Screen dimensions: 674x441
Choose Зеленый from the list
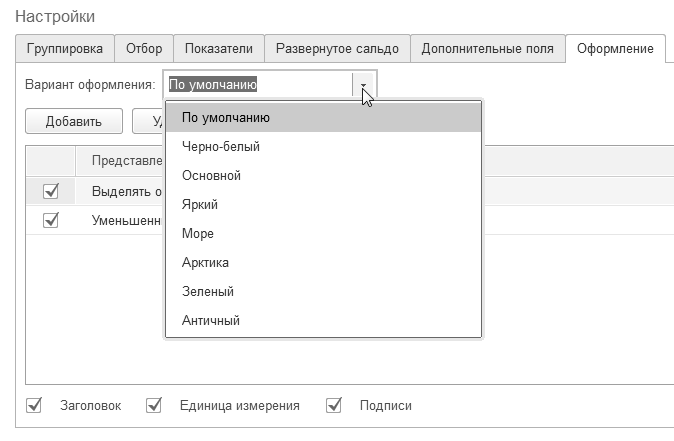[x=208, y=292]
